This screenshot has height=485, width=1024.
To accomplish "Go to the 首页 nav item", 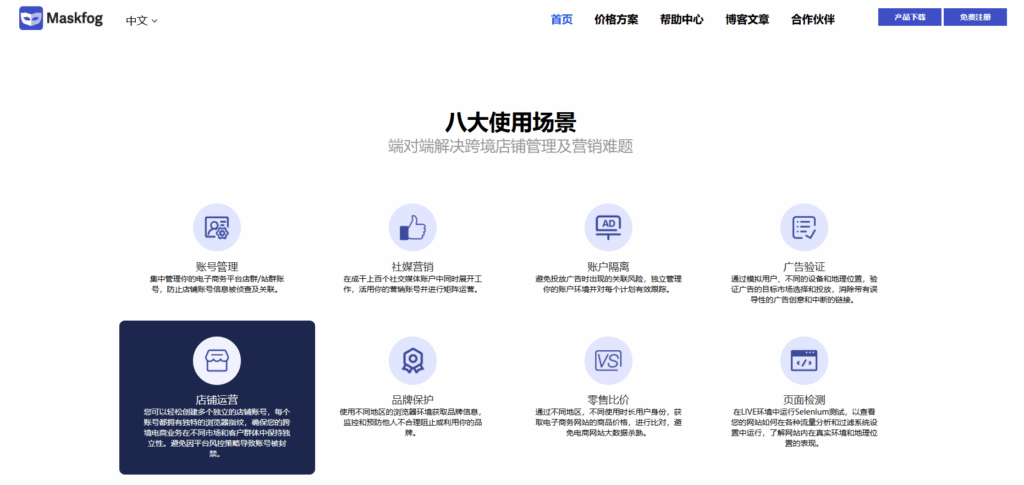I will tap(562, 20).
